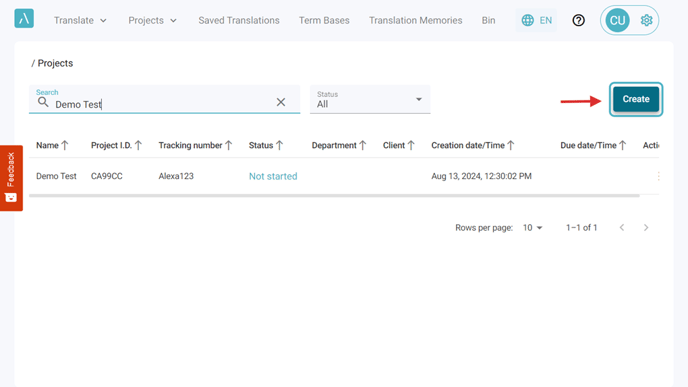Clear the search field with X
Image resolution: width=688 pixels, height=387 pixels.
click(x=281, y=102)
